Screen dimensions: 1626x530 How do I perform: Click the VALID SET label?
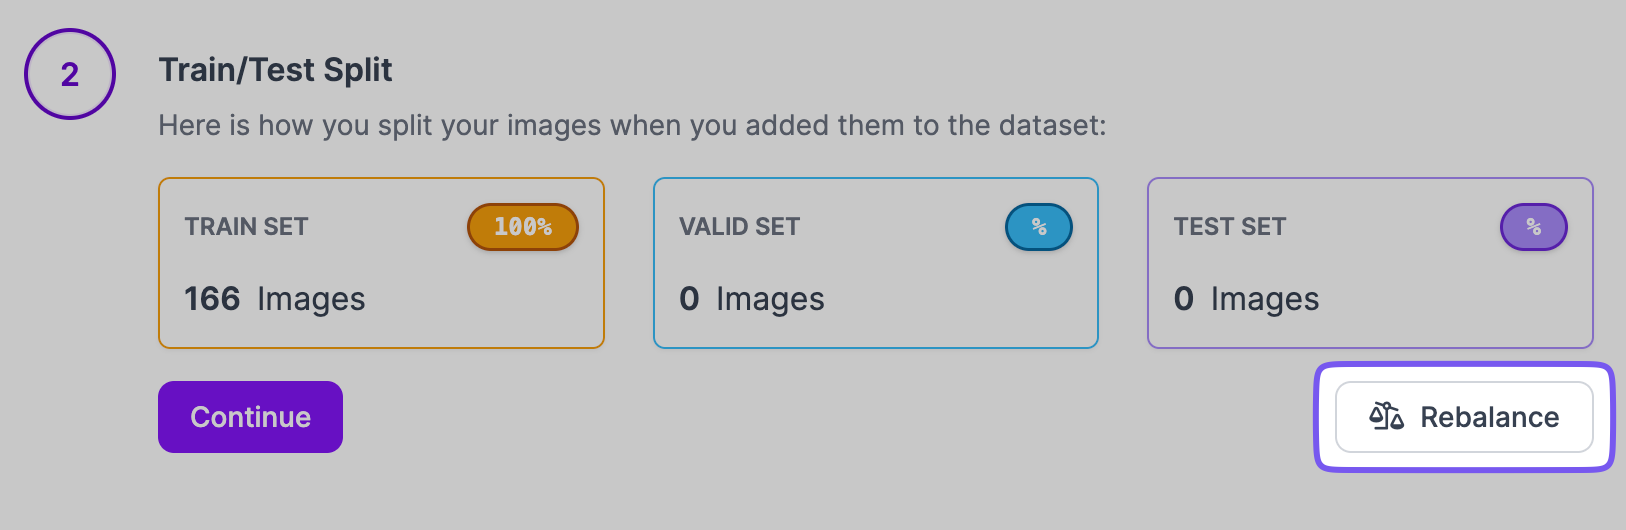739,227
